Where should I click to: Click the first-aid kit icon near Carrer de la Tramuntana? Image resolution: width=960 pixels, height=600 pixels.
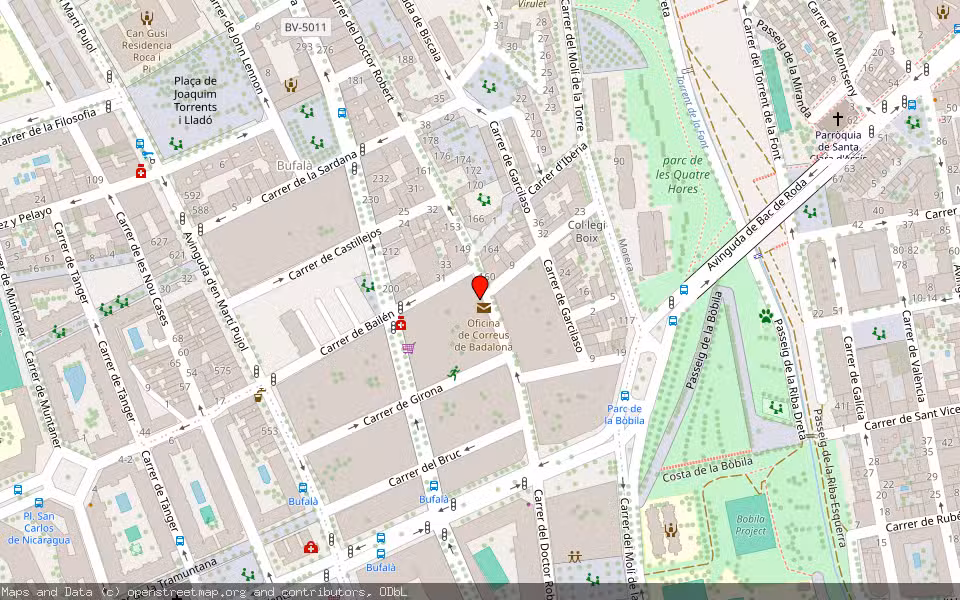click(311, 547)
